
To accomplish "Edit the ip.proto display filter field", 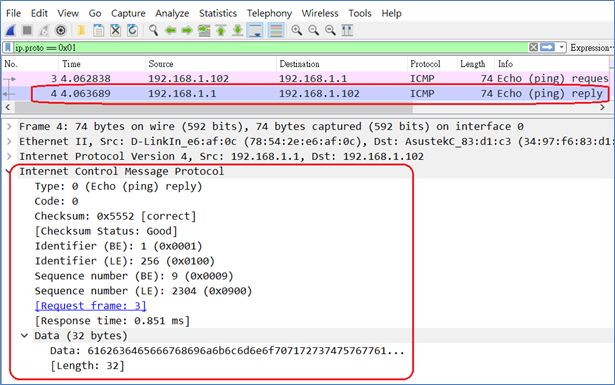I will coord(271,47).
